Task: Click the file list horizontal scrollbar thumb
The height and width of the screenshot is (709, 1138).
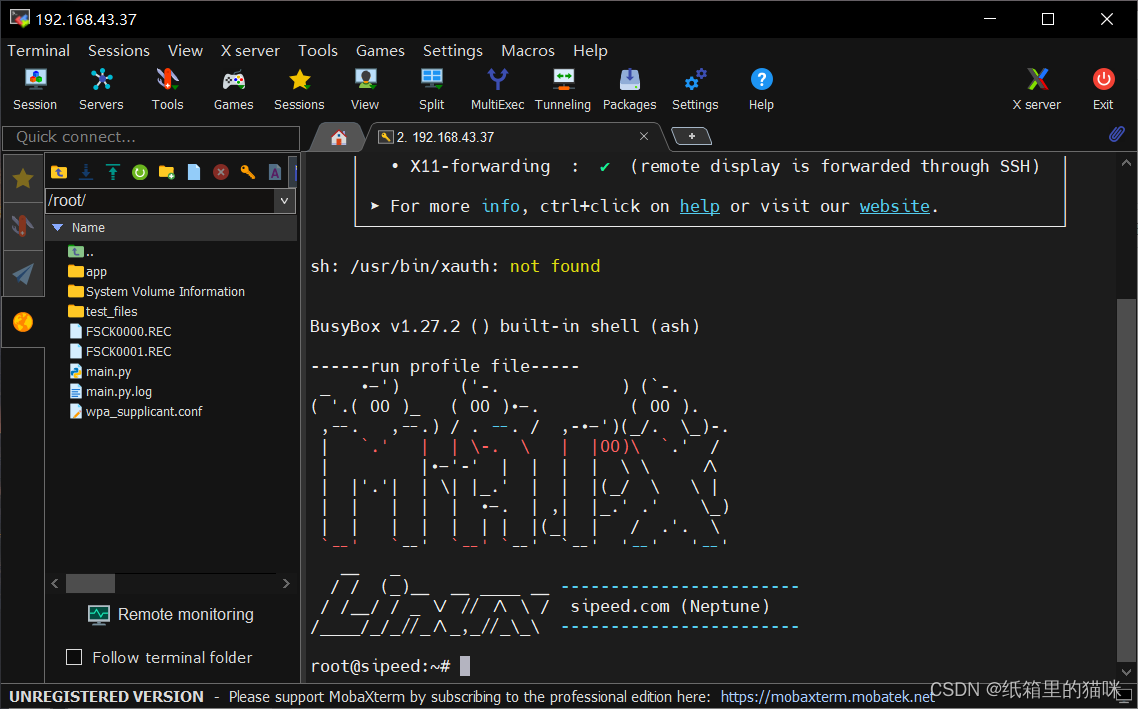Action: coord(90,583)
